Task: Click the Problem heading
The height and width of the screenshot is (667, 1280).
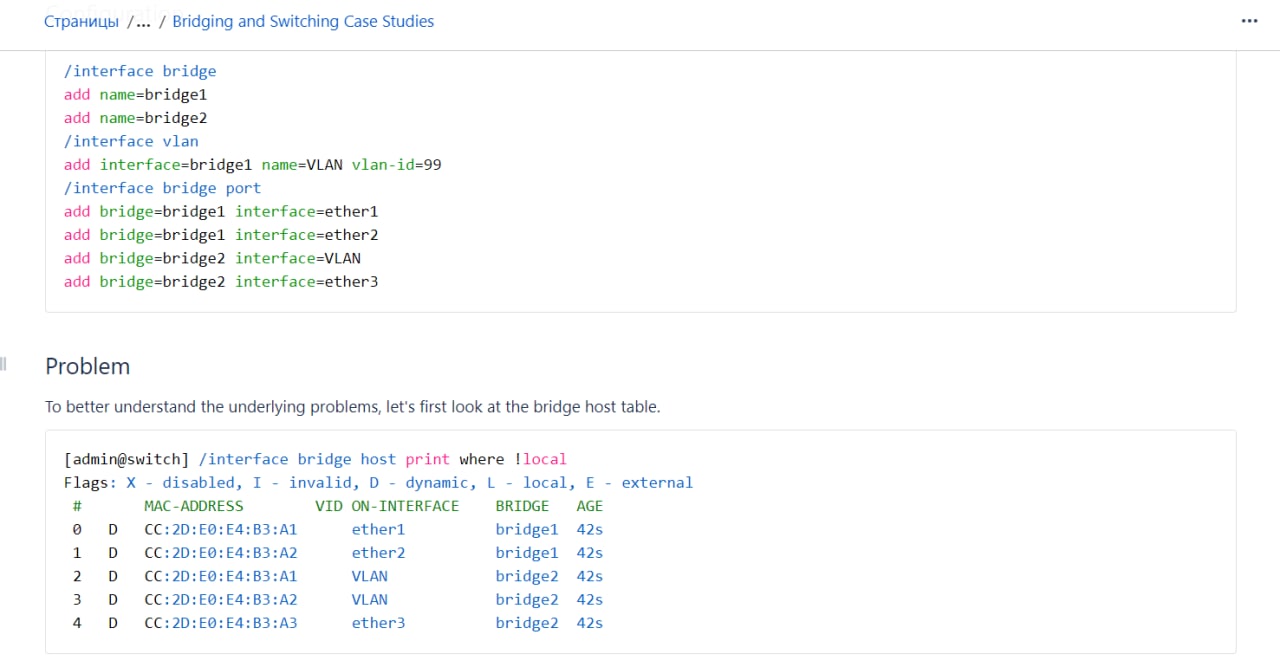Action: [x=88, y=366]
